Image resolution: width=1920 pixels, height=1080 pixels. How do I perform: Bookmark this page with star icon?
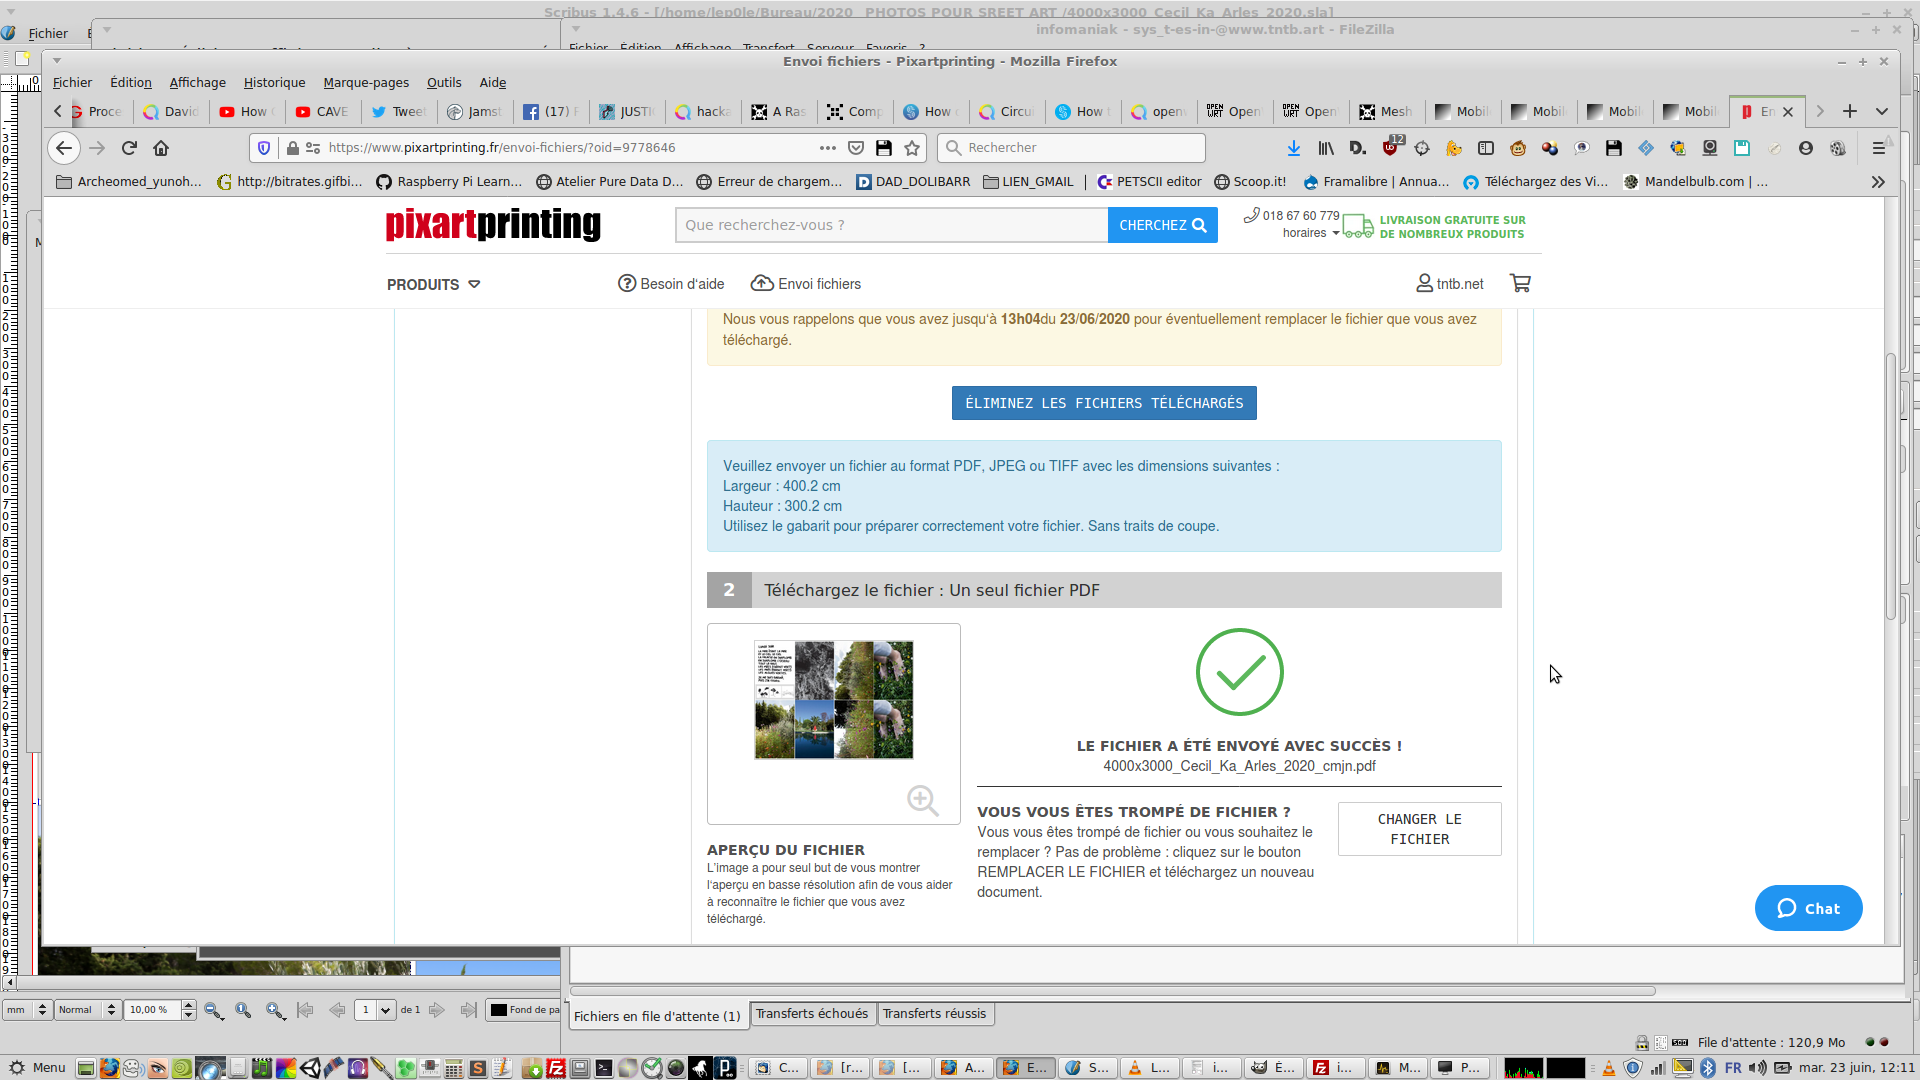coord(912,148)
